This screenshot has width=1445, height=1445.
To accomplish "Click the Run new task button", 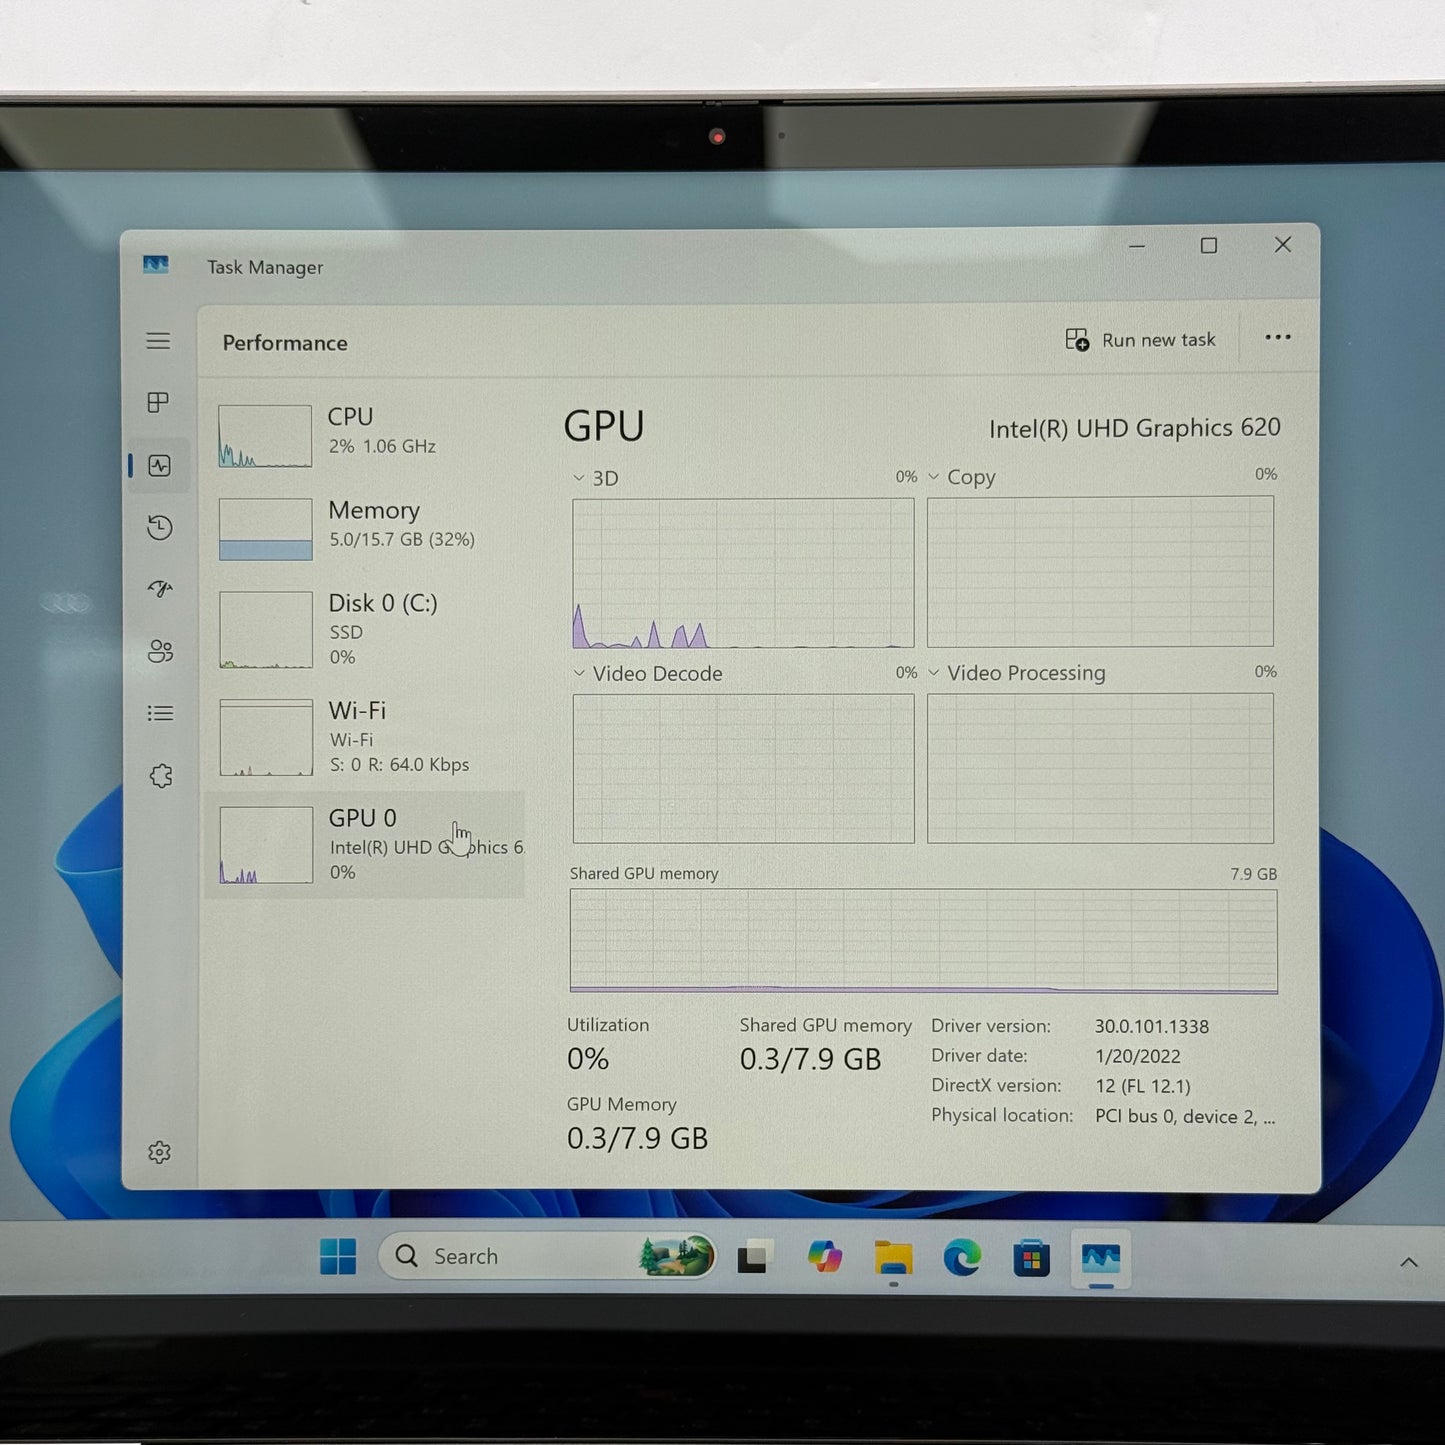I will tap(1140, 340).
